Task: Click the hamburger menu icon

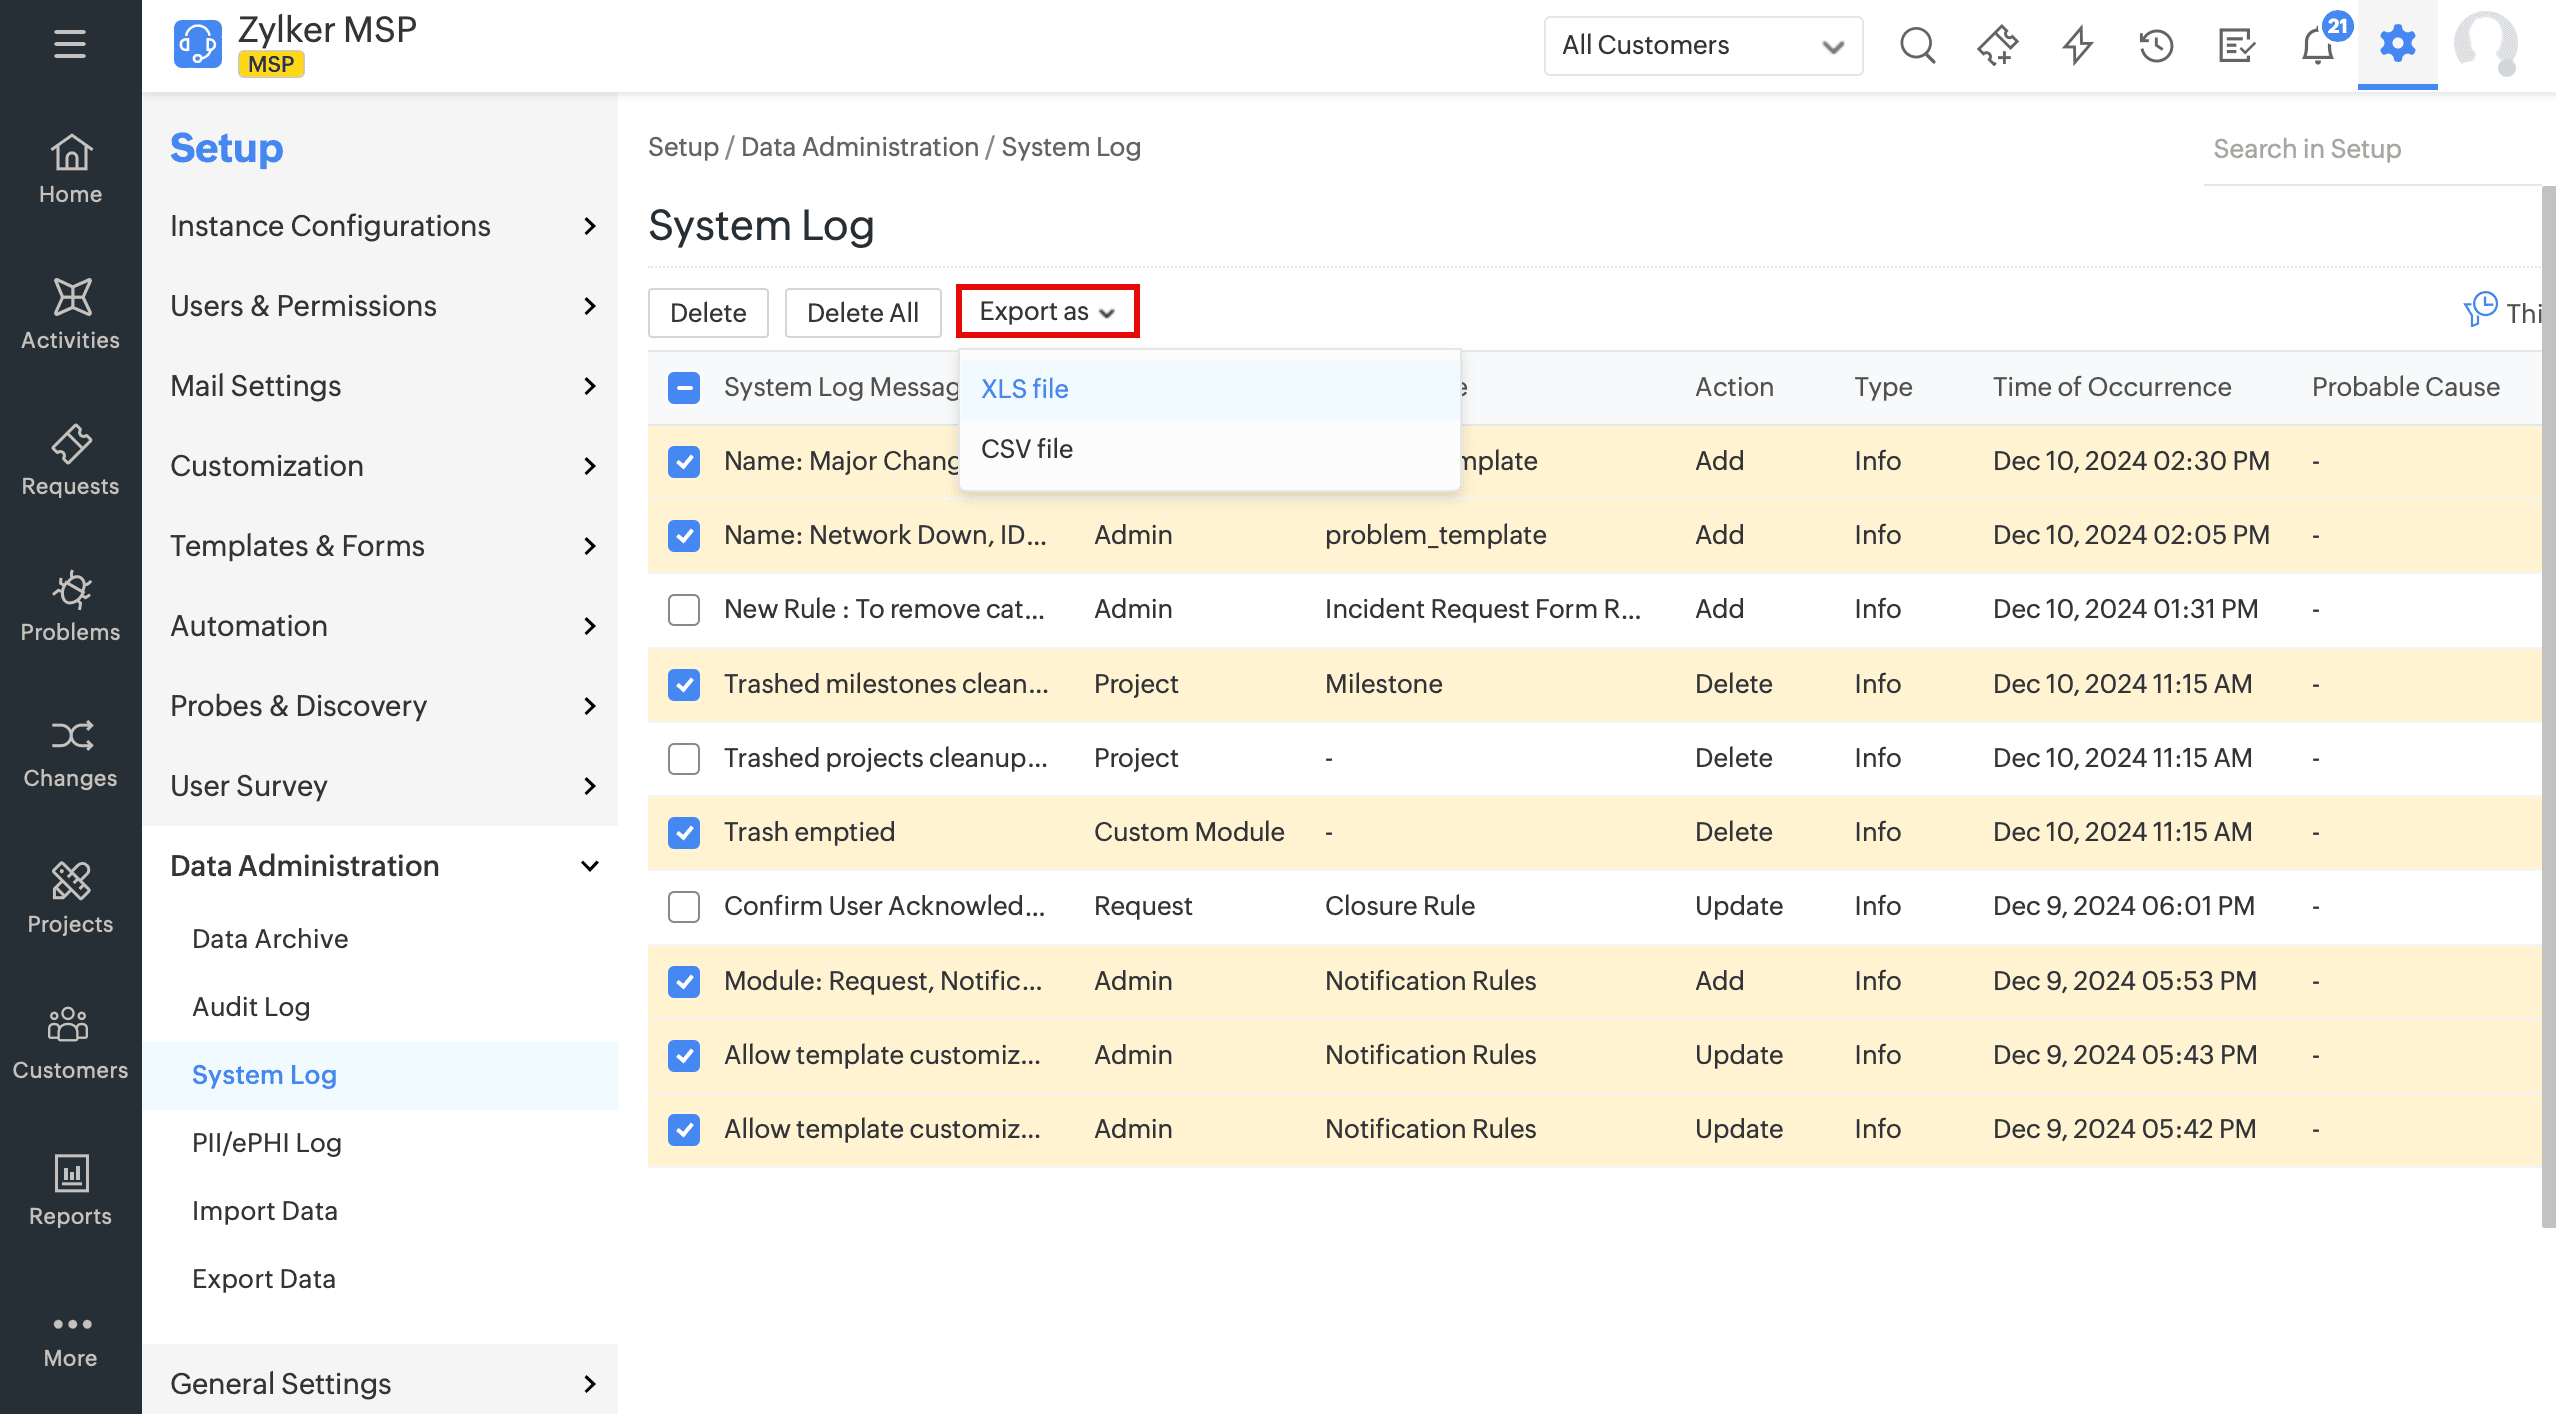Action: pyautogui.click(x=70, y=44)
